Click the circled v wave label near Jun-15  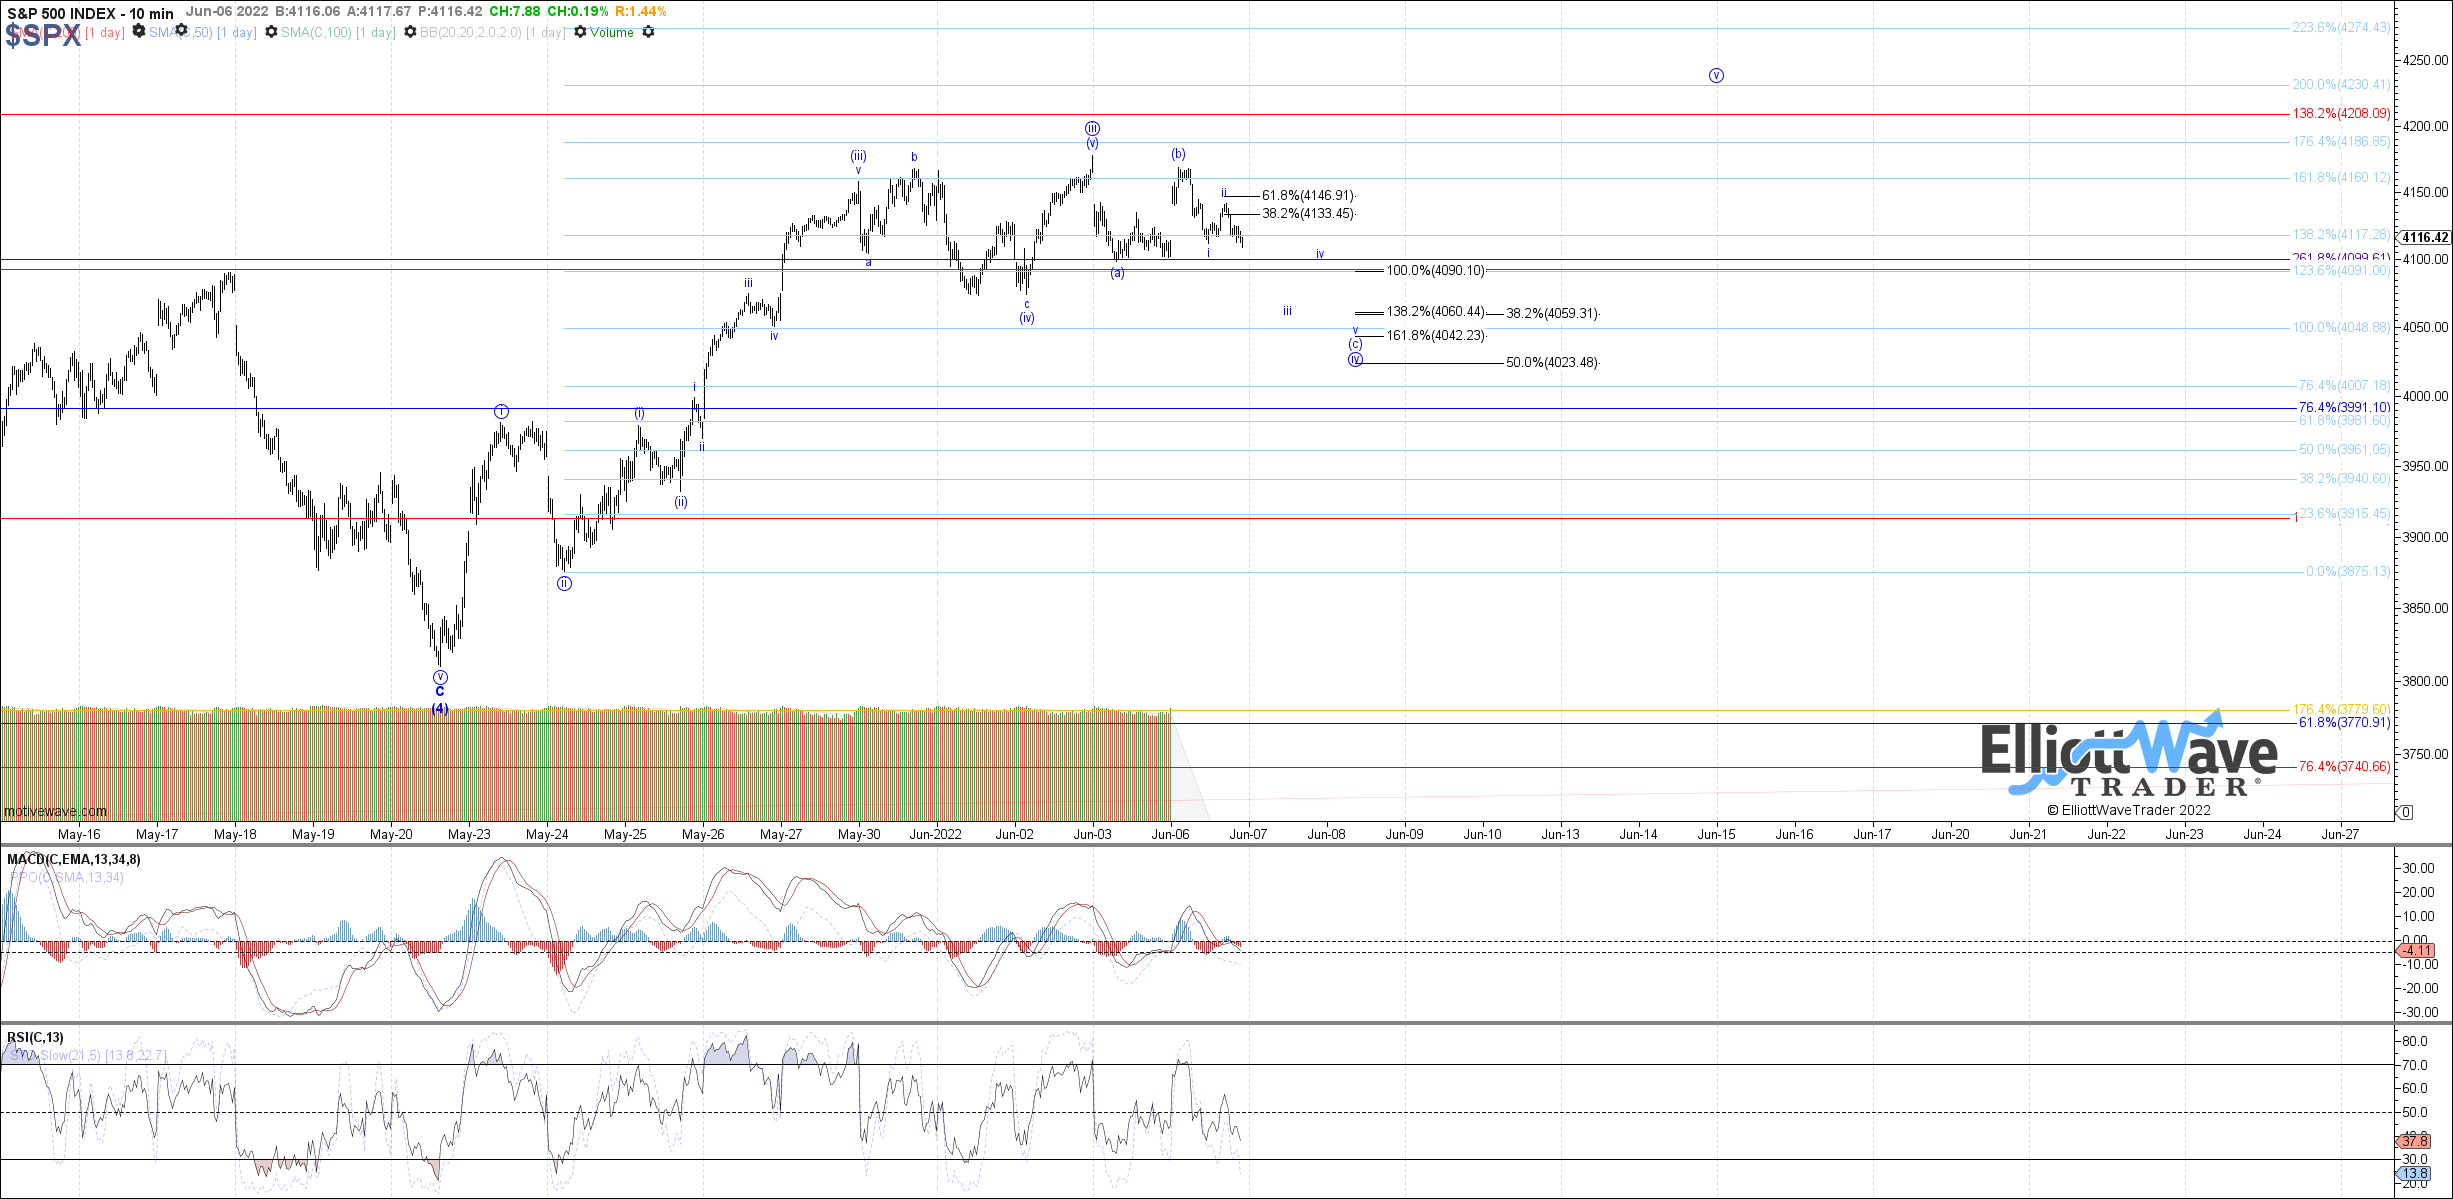pos(1716,76)
